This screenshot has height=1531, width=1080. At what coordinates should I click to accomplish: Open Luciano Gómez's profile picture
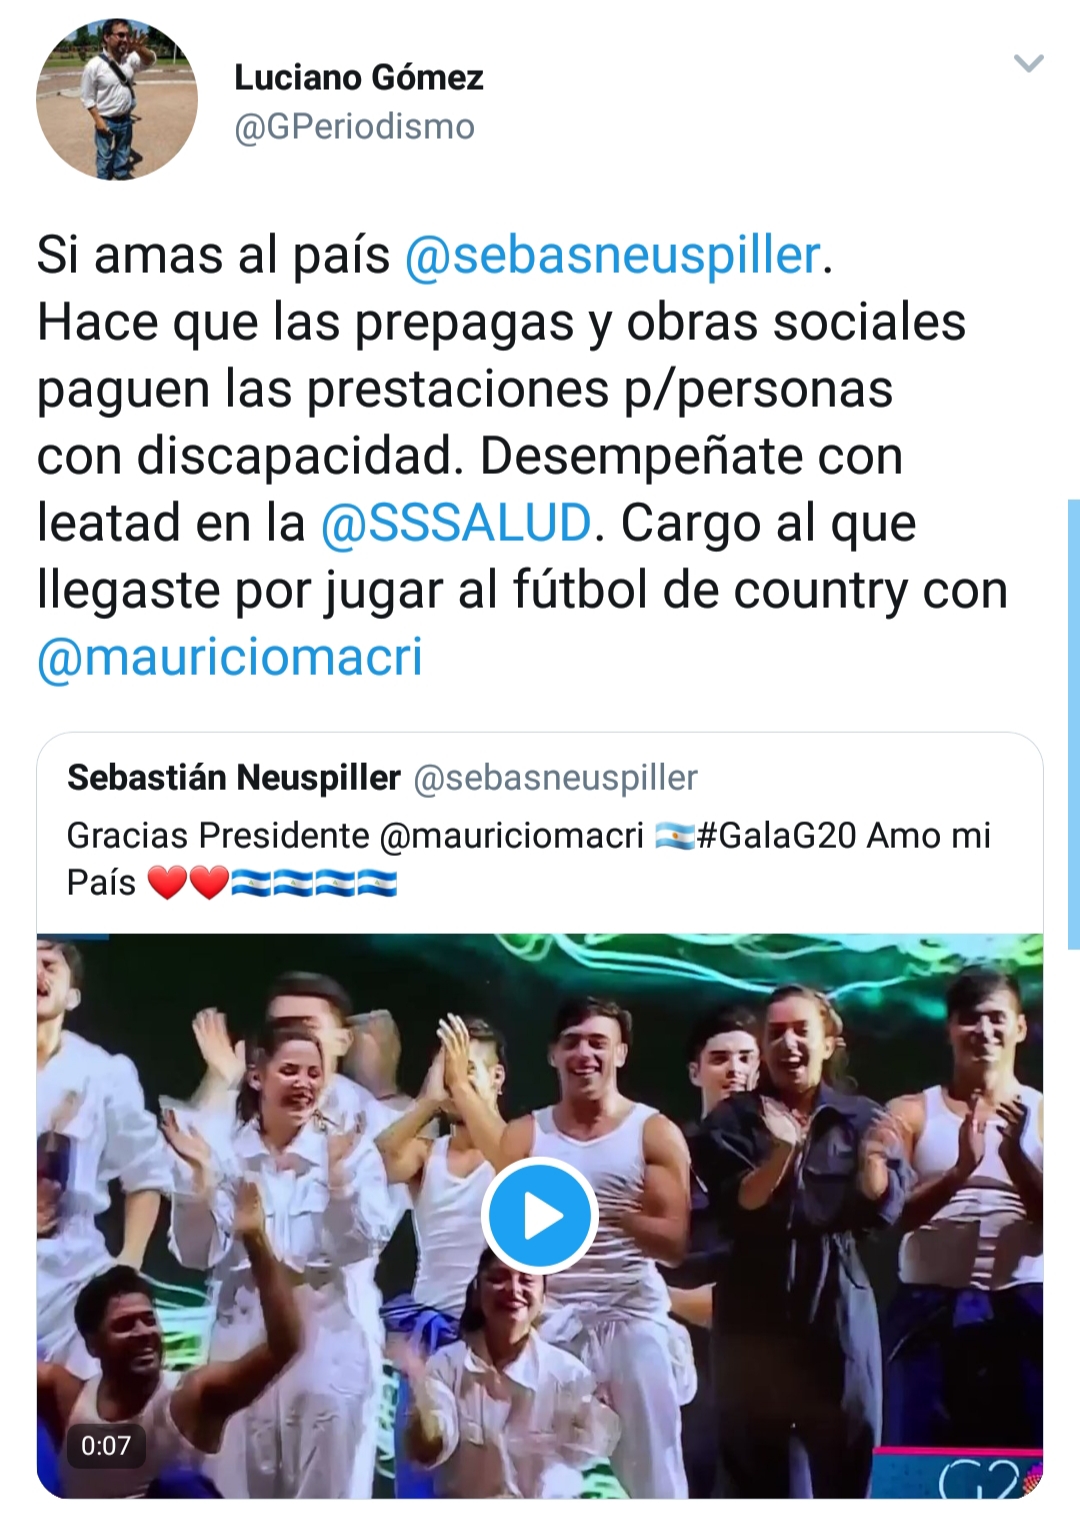(x=117, y=99)
